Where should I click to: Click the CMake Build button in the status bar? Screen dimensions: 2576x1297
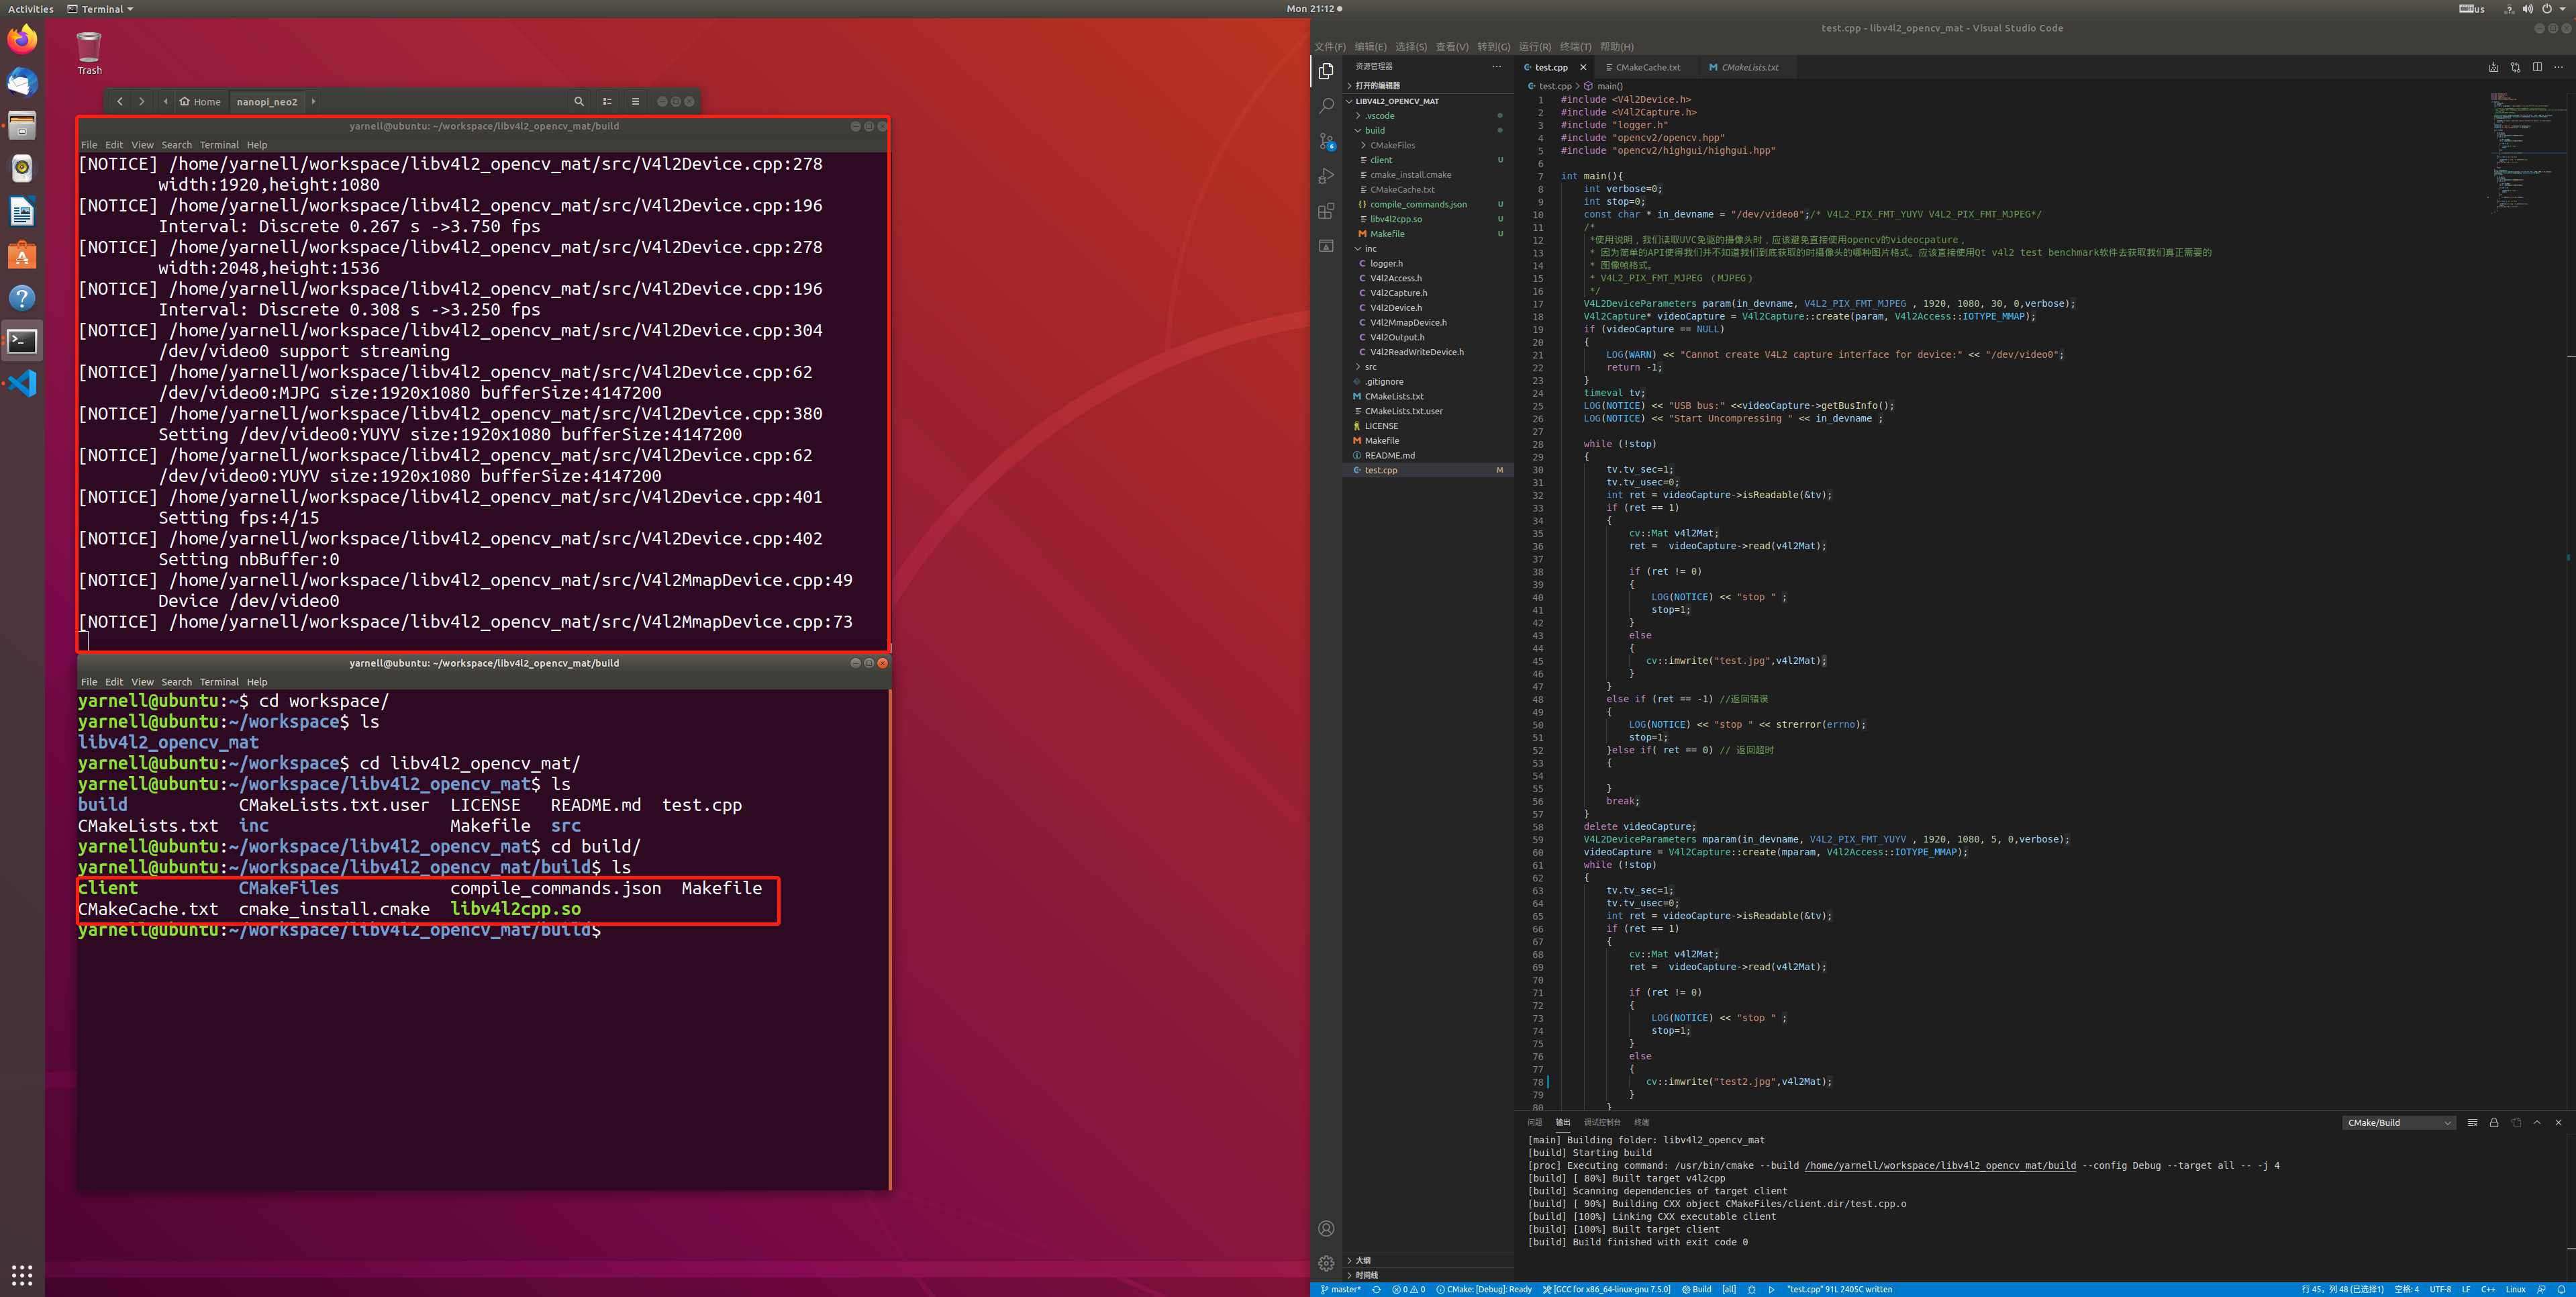(x=1697, y=1289)
